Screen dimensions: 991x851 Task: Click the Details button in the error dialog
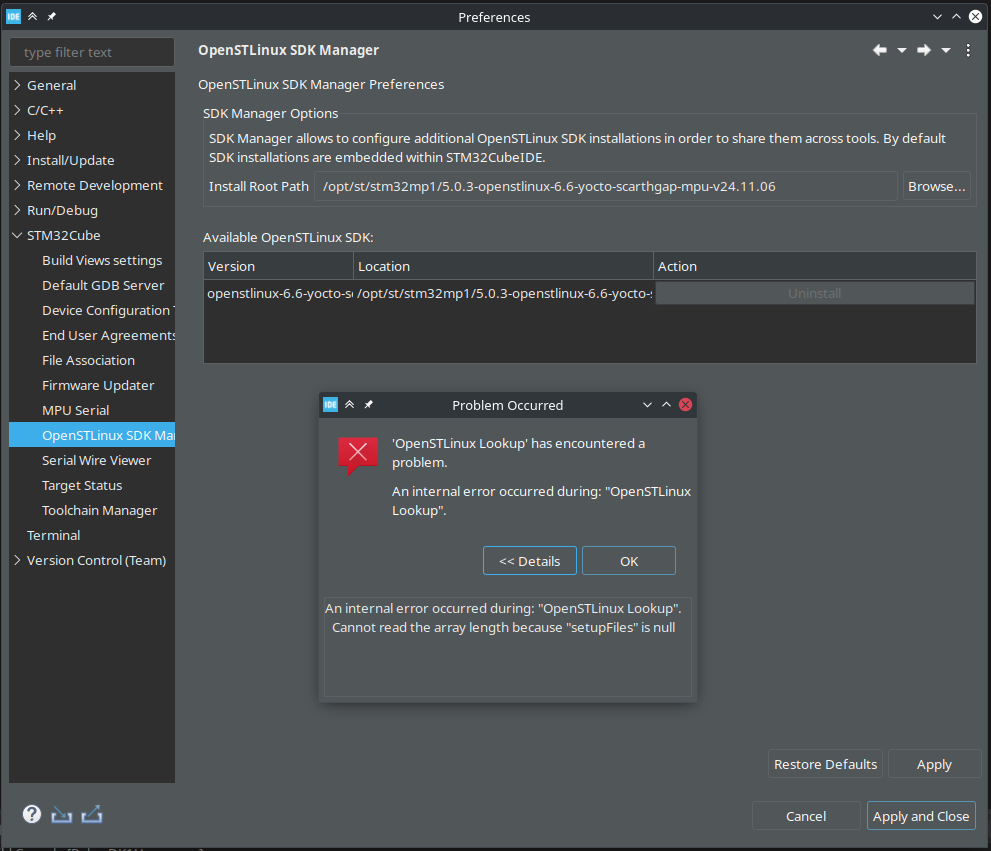point(529,560)
